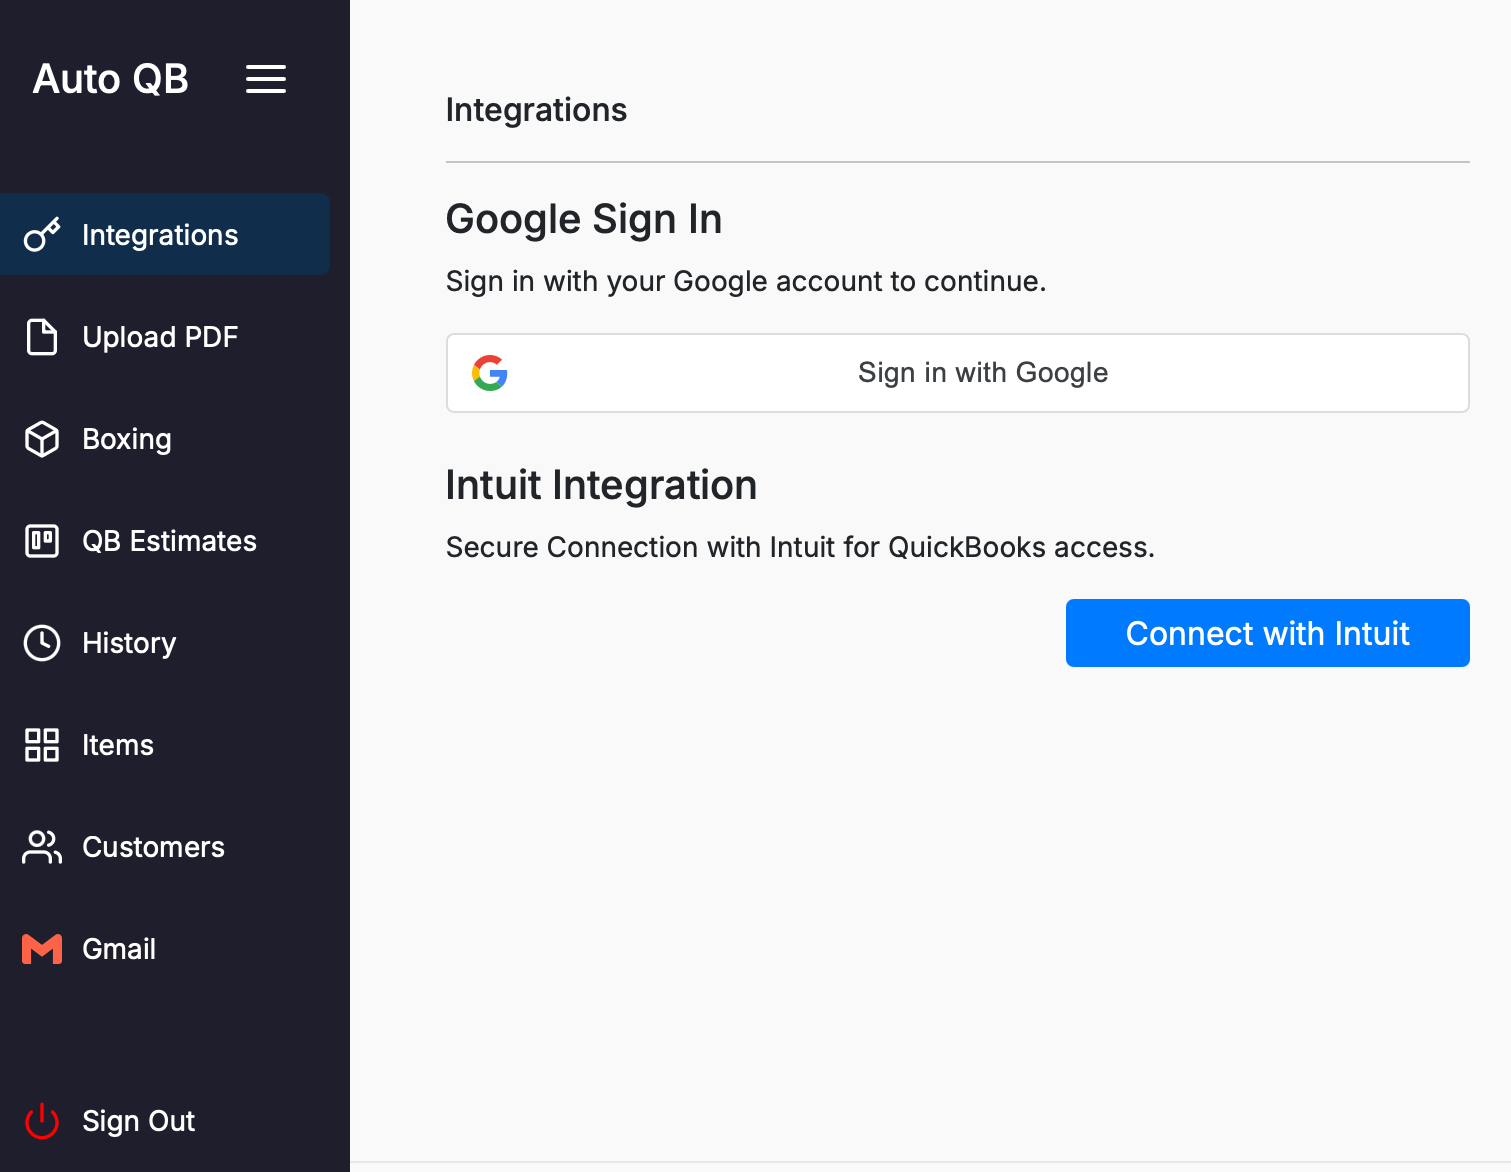Click the Items grid icon
1511x1172 pixels.
click(x=42, y=745)
